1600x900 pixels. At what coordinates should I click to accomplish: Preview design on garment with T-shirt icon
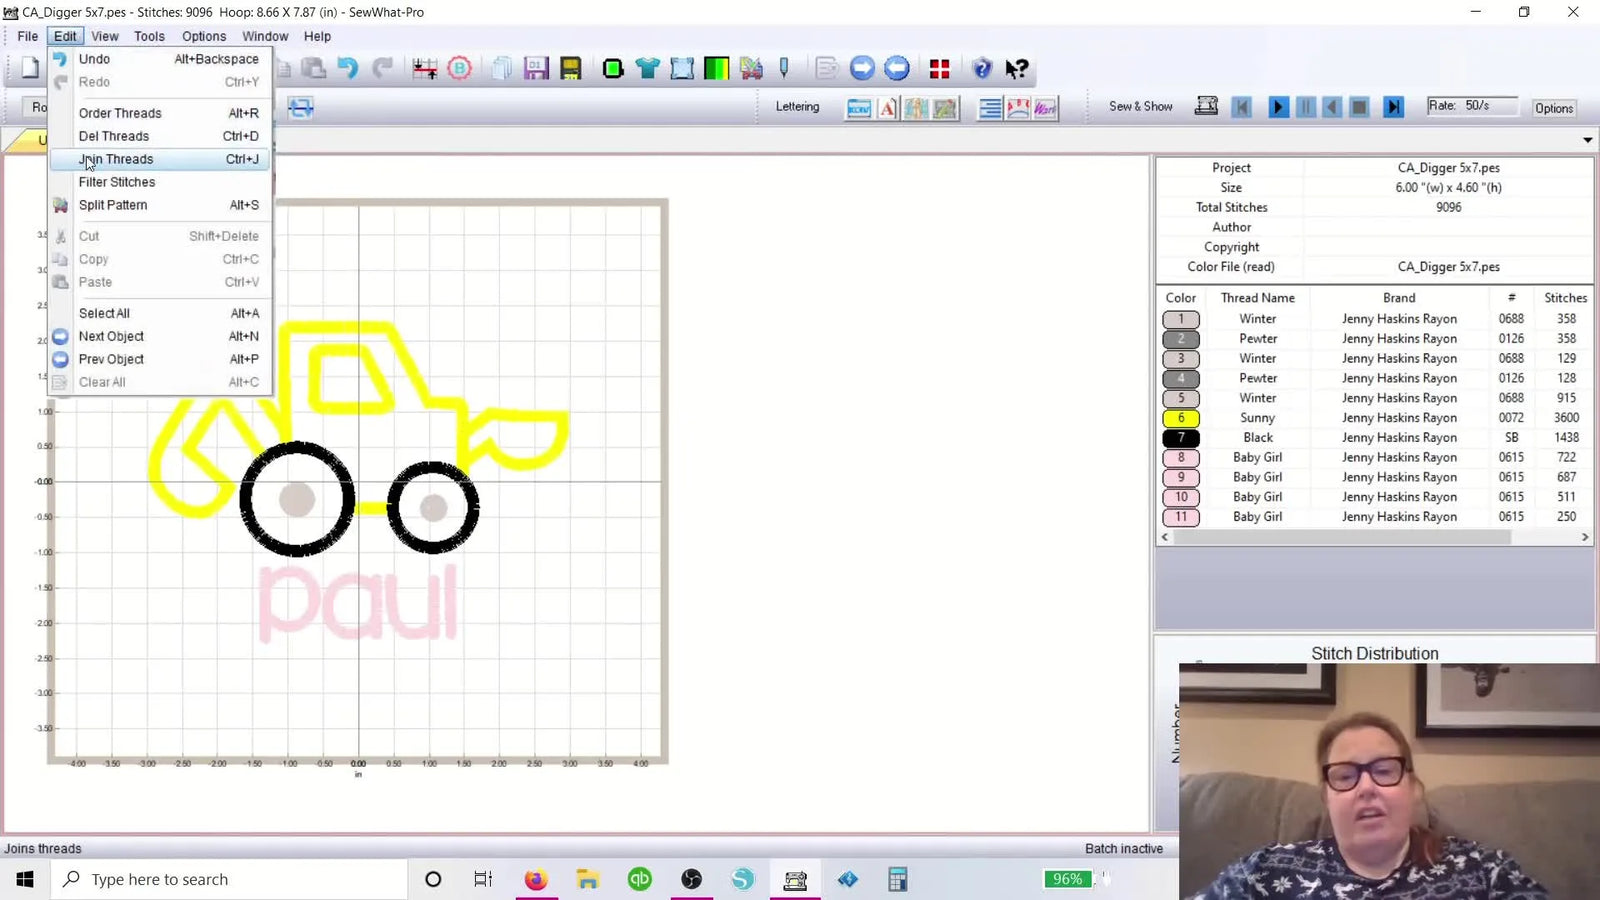(647, 68)
